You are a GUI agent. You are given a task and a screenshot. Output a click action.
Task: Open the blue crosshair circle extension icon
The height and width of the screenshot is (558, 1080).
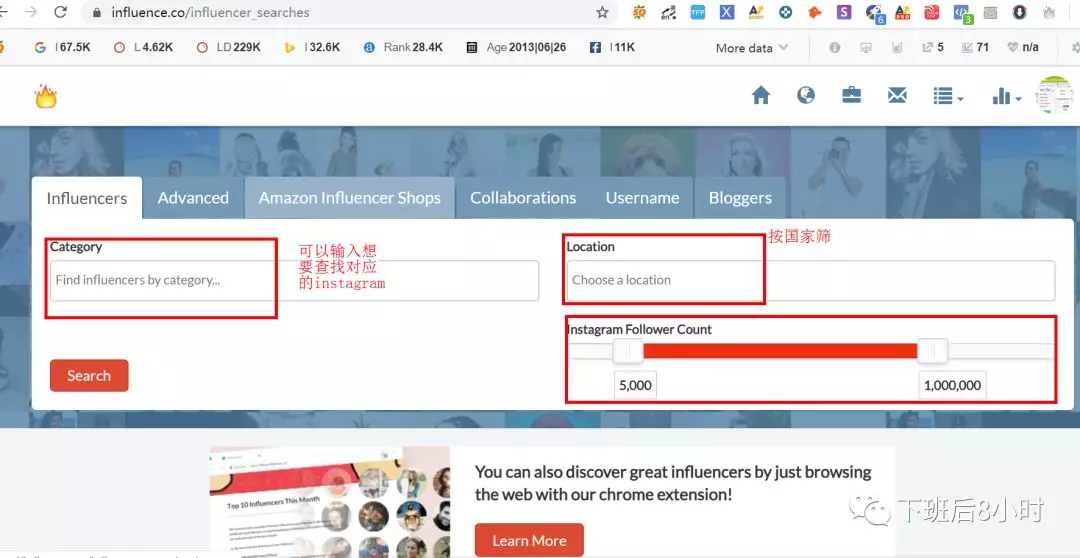785,12
